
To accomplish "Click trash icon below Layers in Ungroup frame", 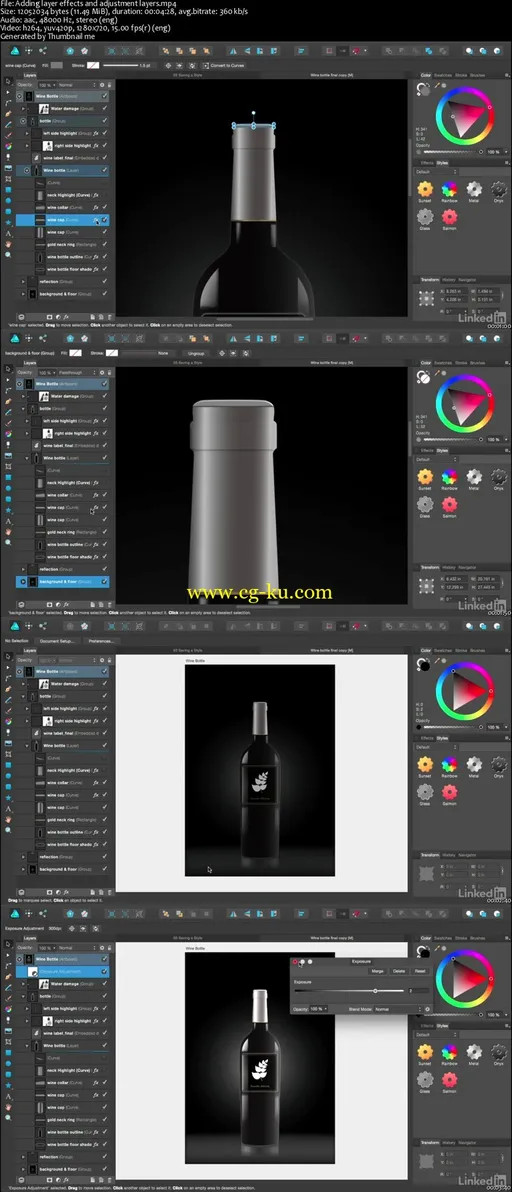I will tap(109, 604).
